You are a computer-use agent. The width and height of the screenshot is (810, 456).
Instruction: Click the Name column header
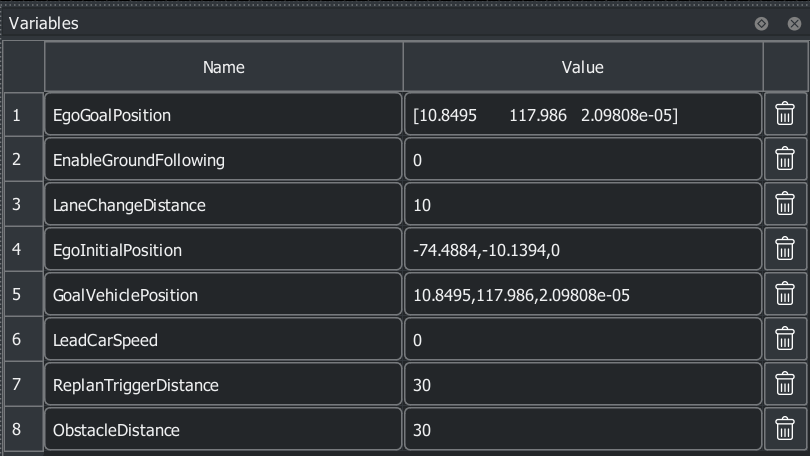point(223,68)
